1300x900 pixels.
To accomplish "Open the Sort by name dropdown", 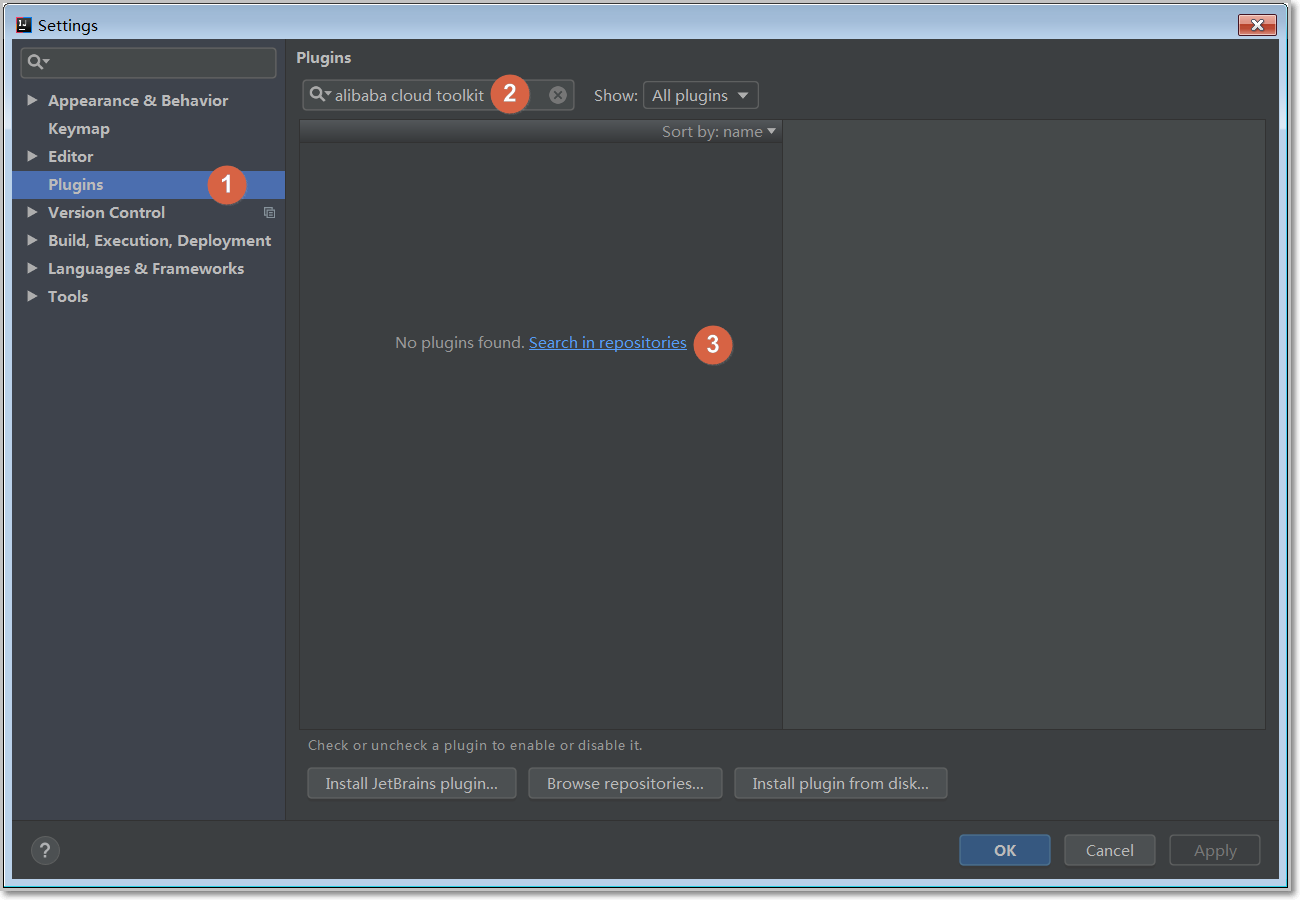I will pos(718,132).
